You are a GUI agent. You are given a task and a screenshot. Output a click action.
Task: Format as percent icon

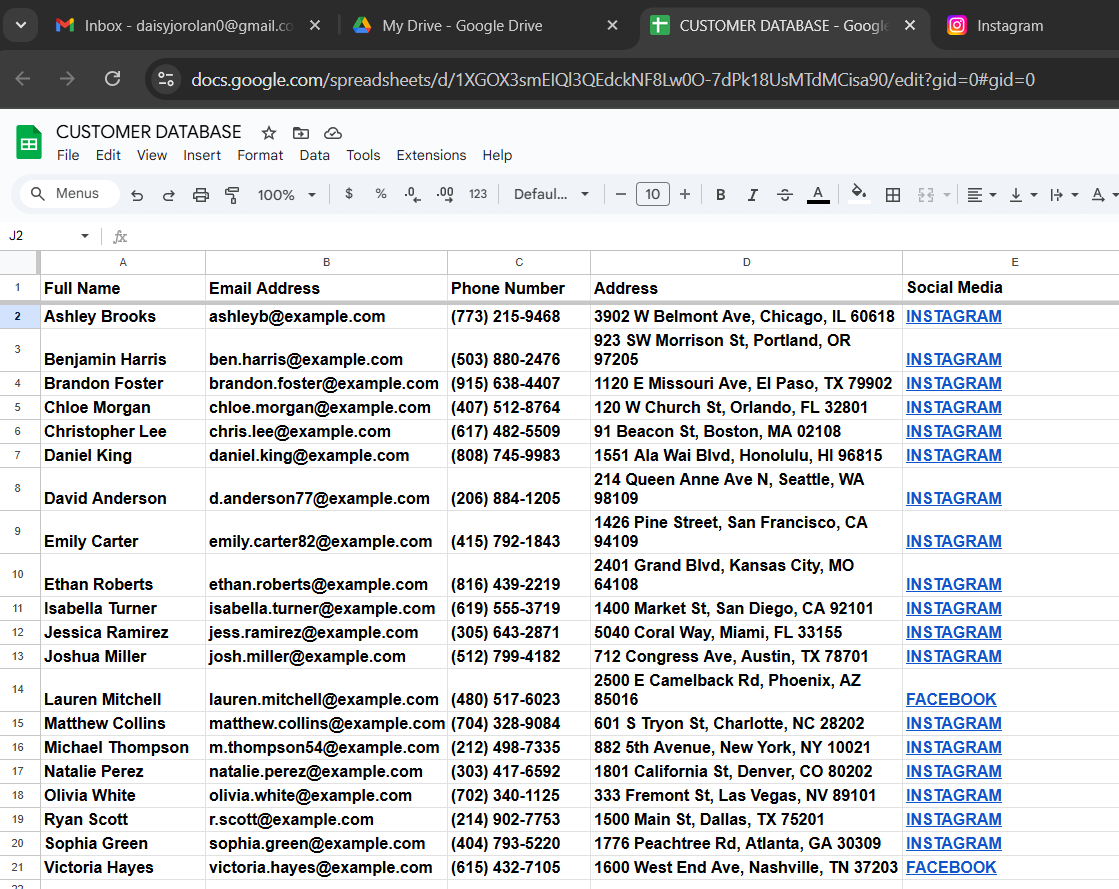coord(381,193)
